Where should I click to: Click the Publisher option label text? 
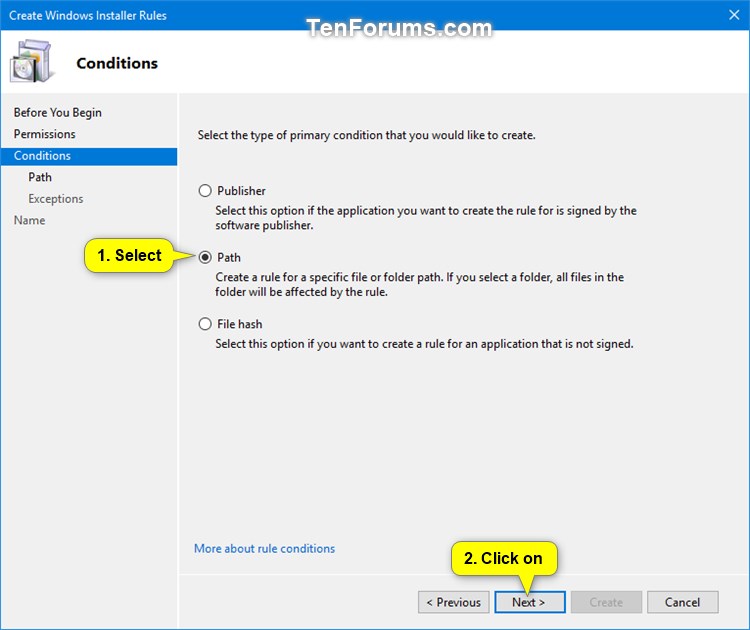click(x=241, y=191)
